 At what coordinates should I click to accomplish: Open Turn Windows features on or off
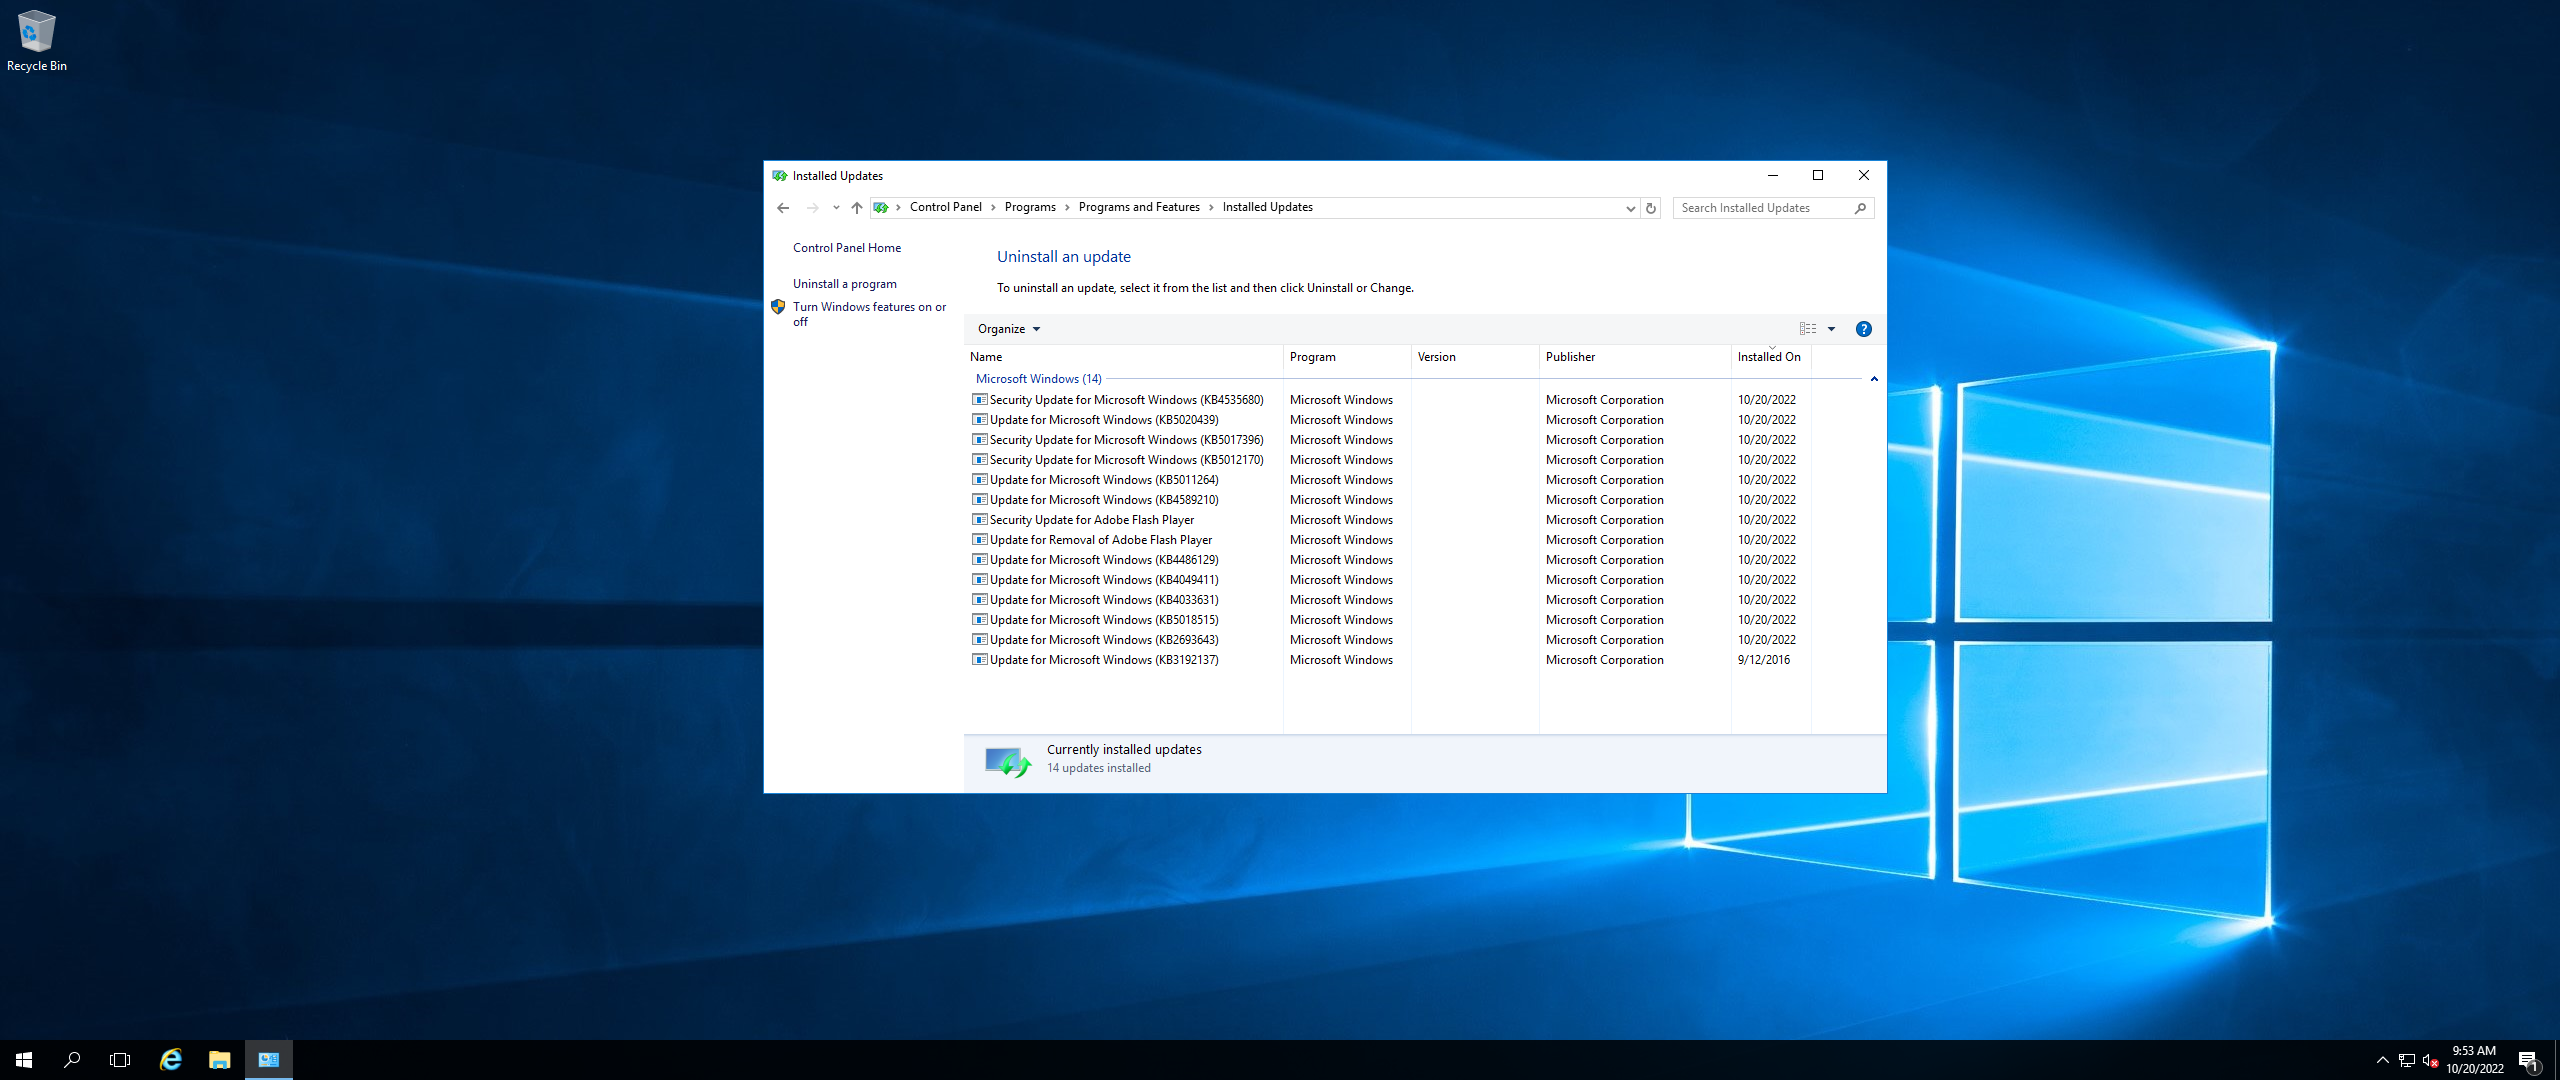[x=869, y=314]
